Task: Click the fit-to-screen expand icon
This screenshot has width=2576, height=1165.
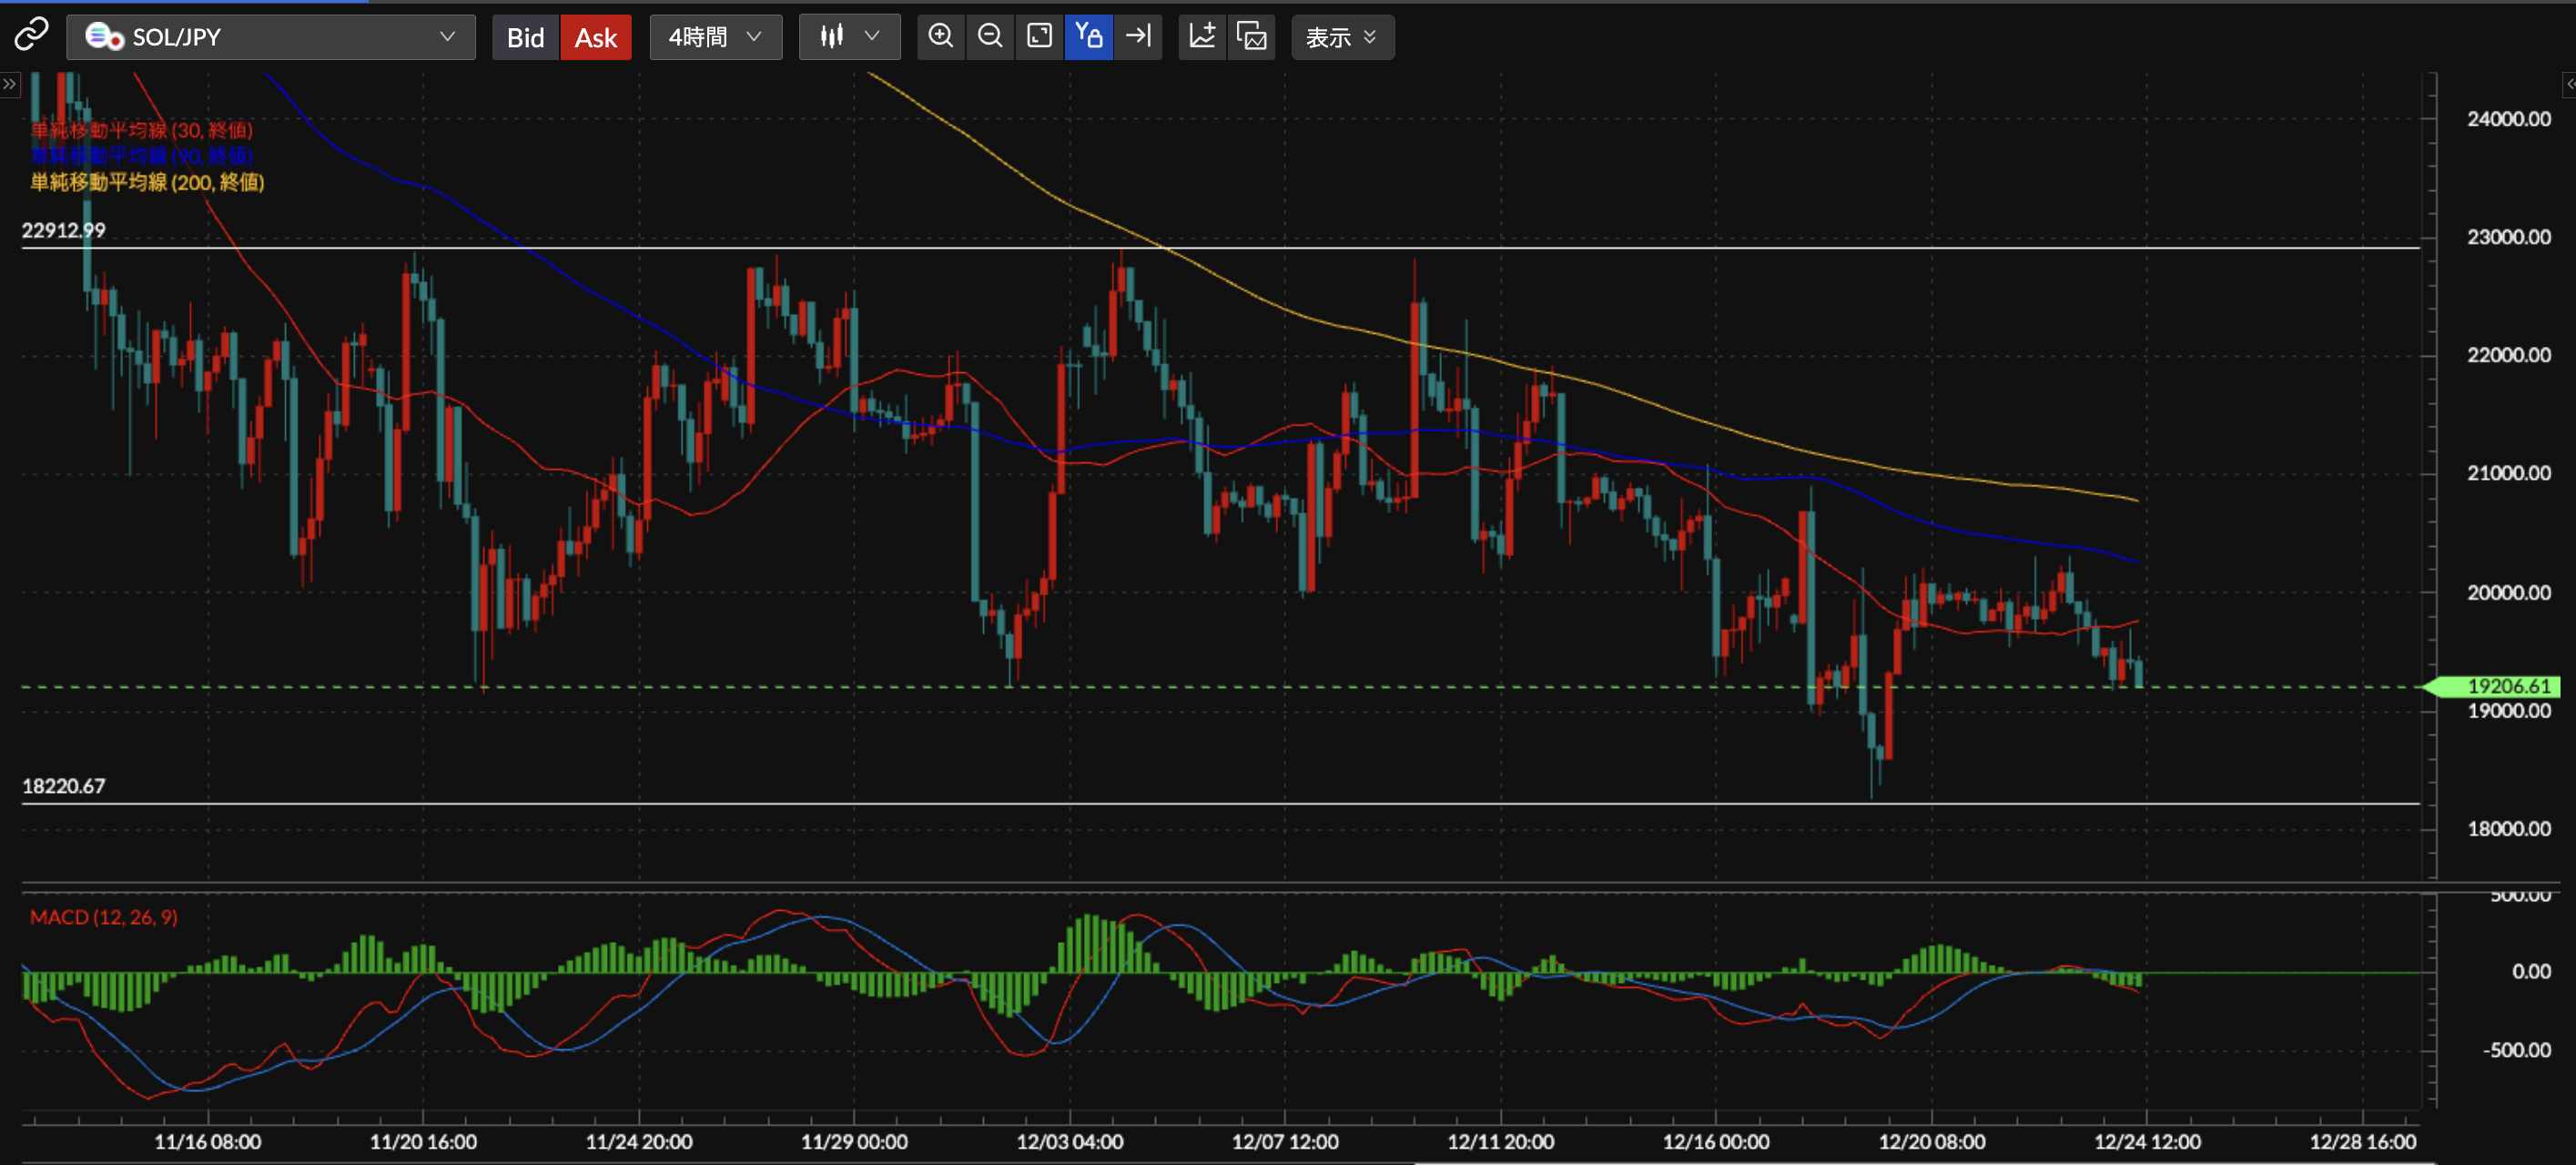Action: (x=1039, y=37)
